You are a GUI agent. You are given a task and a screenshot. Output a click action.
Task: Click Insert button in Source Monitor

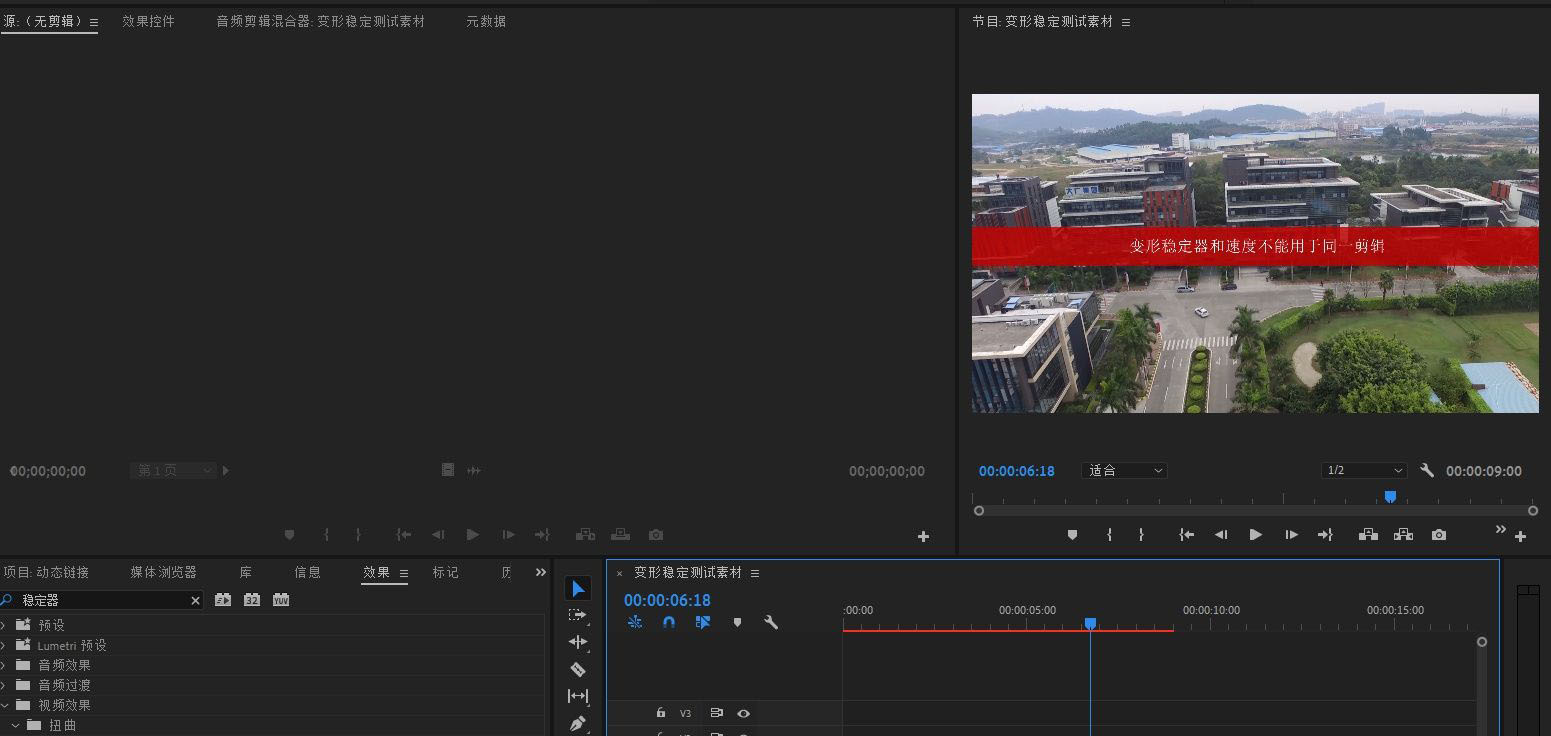(585, 535)
